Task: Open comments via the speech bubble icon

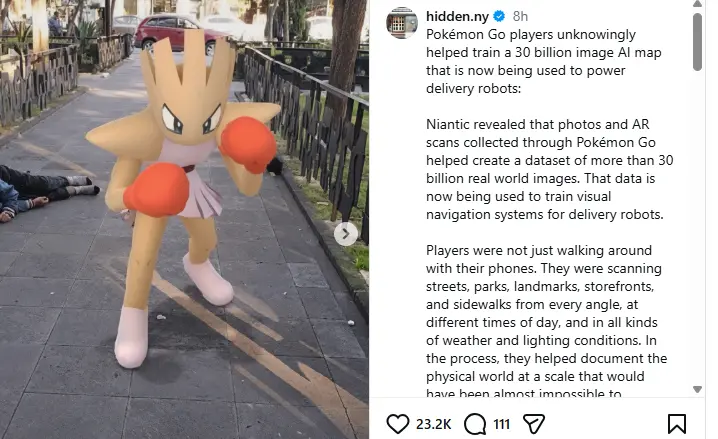Action: point(475,423)
